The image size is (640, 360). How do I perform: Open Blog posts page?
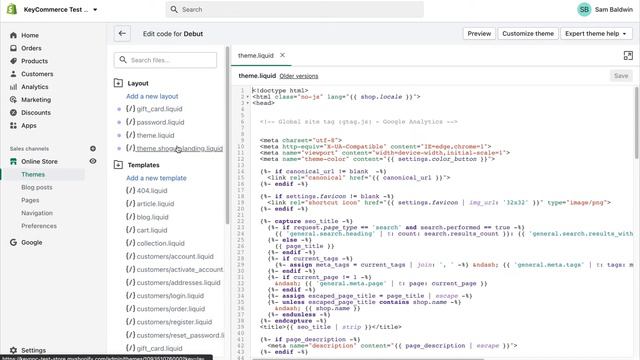(x=37, y=187)
